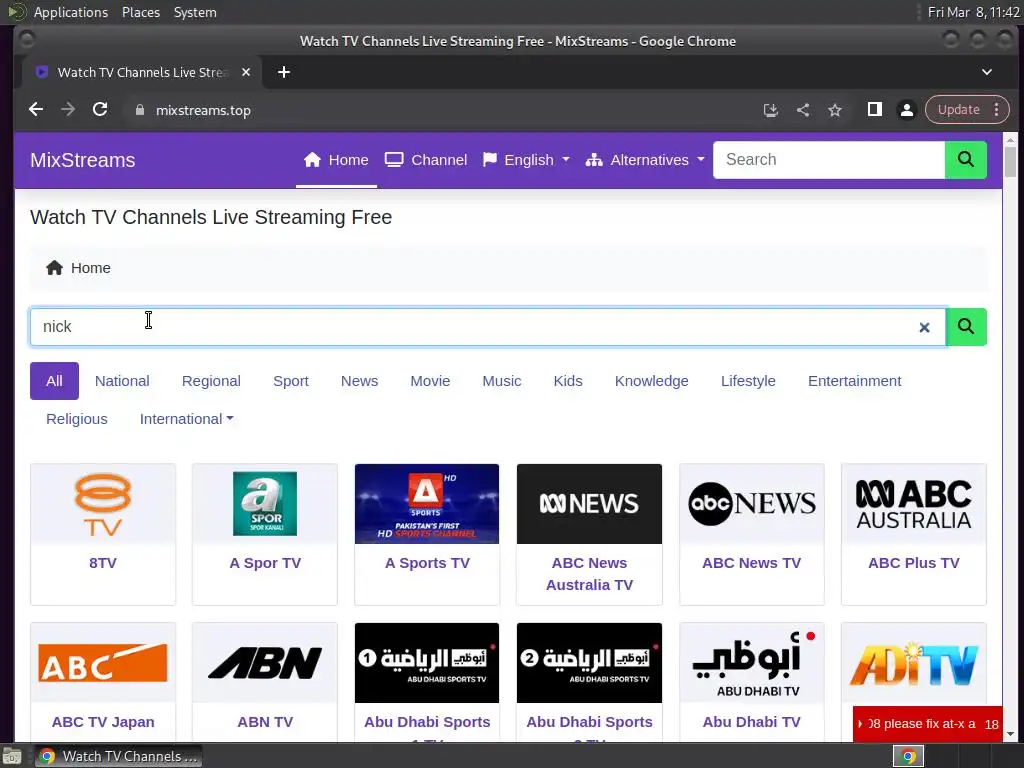
Task: Open Chrome's three-dot menu
Action: pyautogui.click(x=997, y=110)
